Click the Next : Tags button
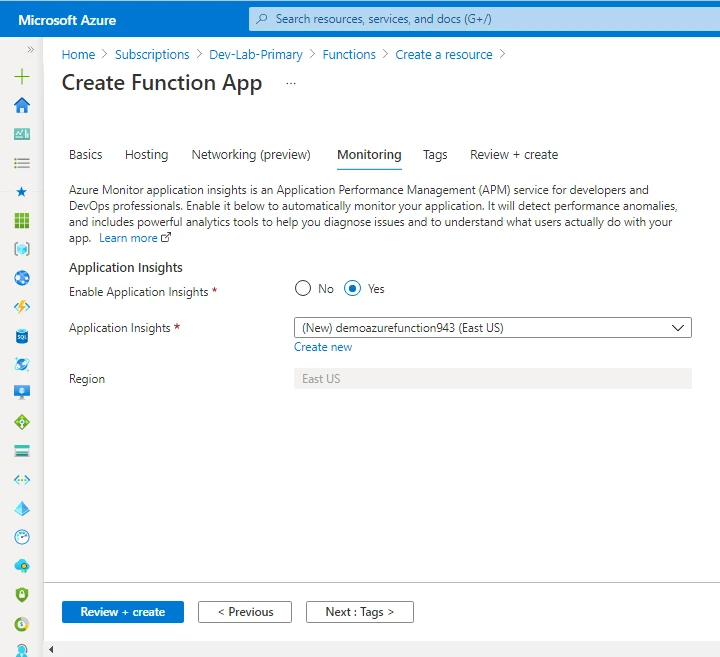This screenshot has width=720, height=657. click(360, 612)
